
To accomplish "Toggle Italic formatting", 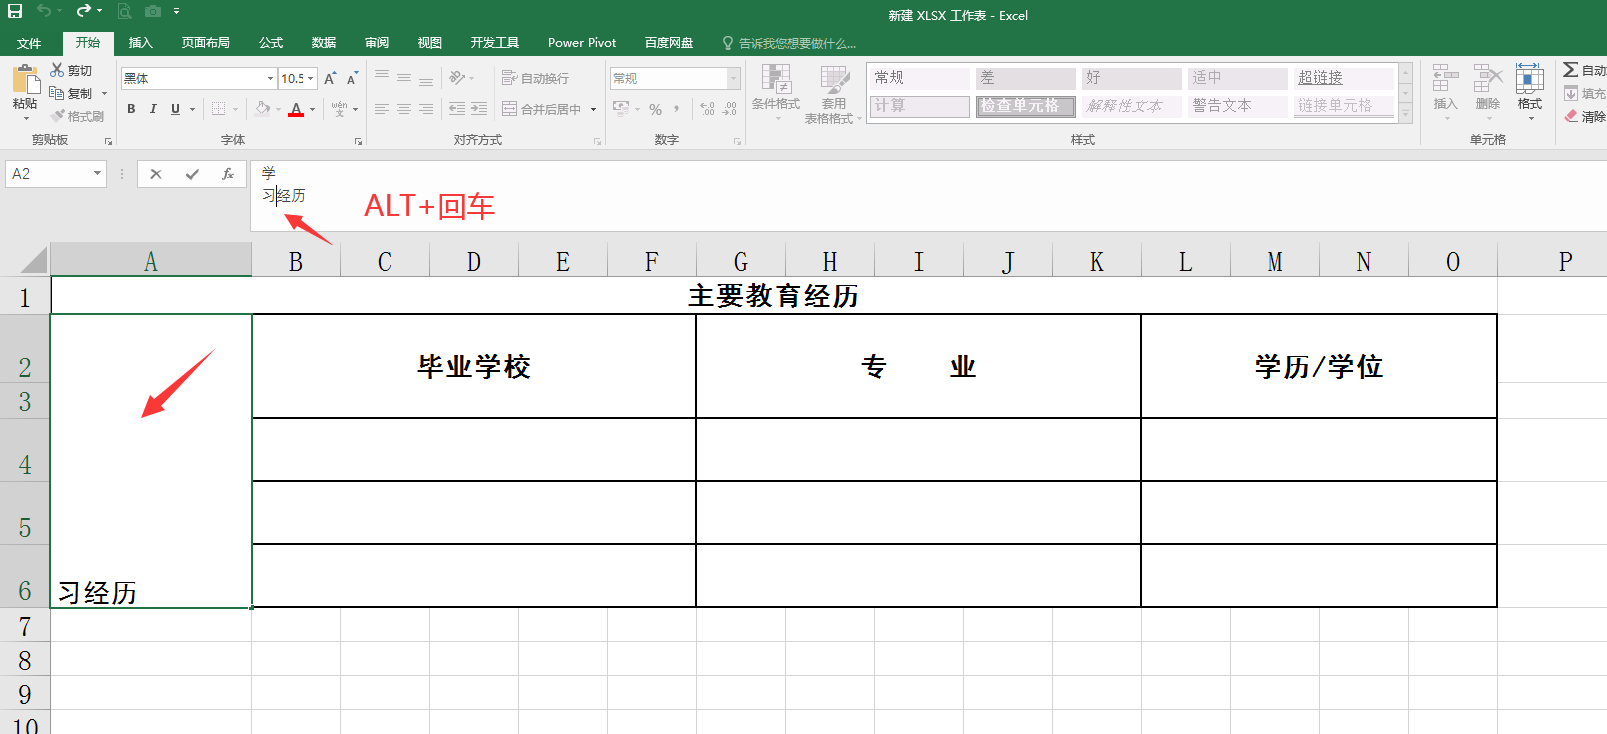I will pos(153,109).
